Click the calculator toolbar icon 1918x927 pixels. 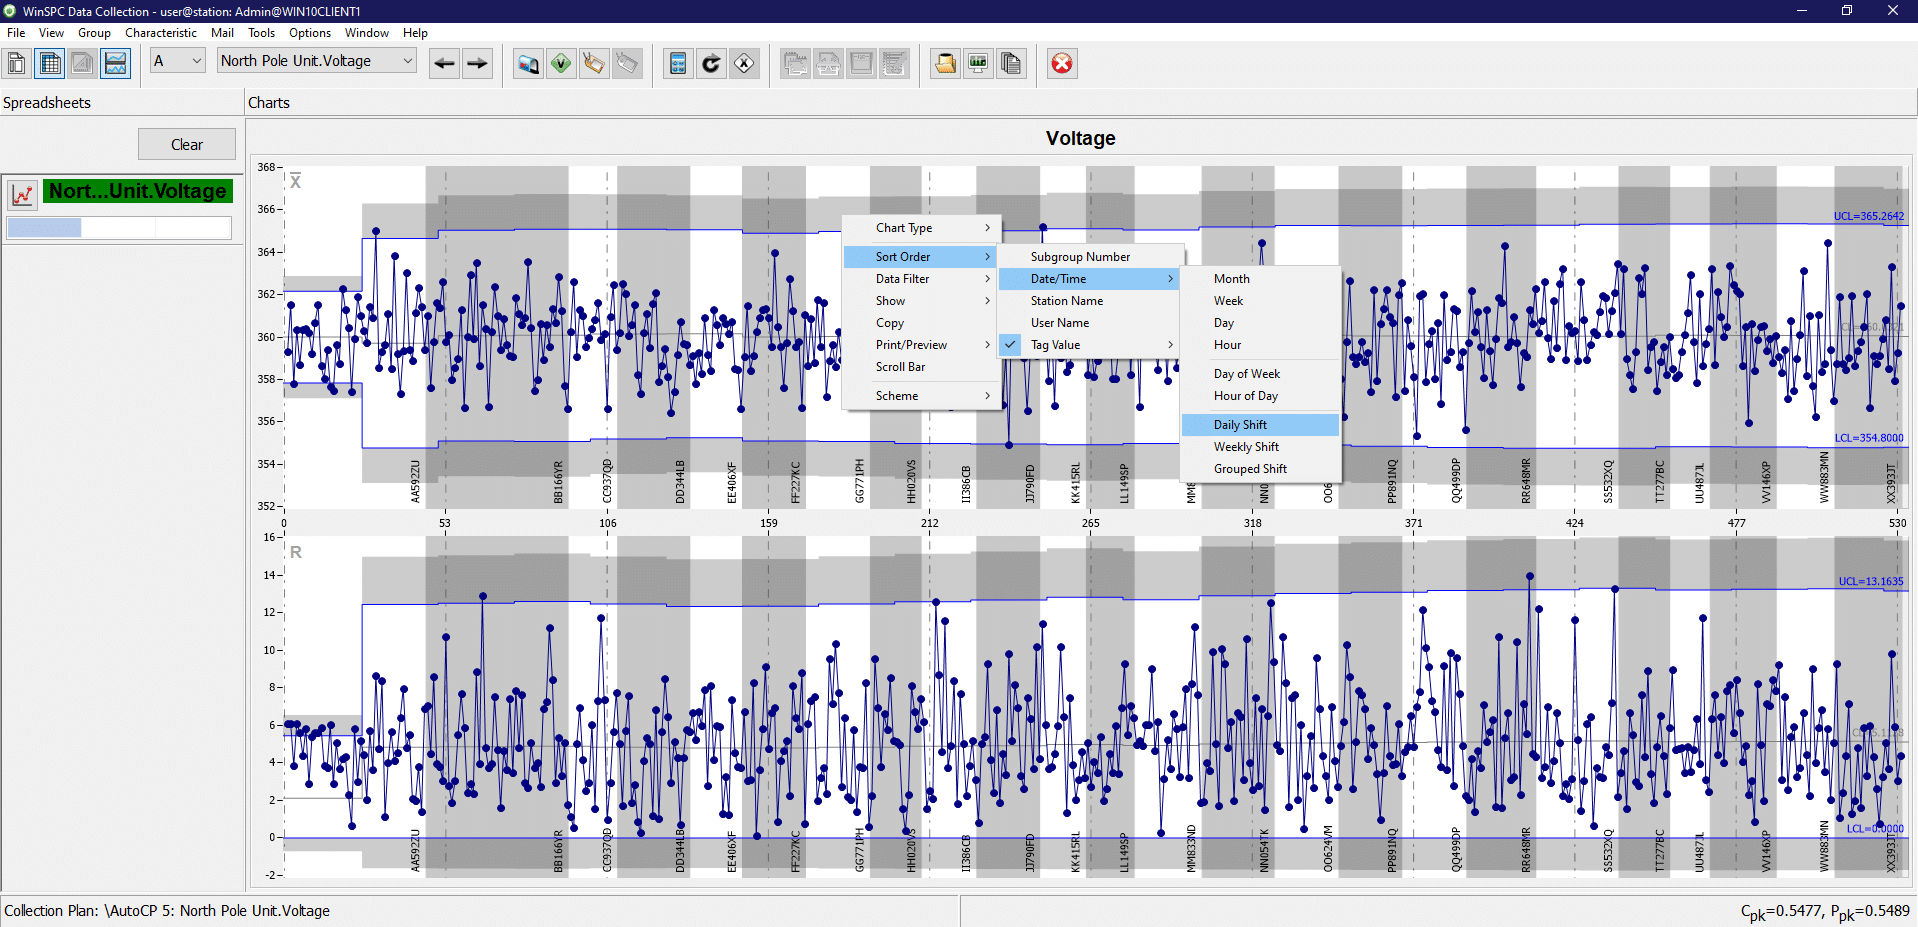678,64
